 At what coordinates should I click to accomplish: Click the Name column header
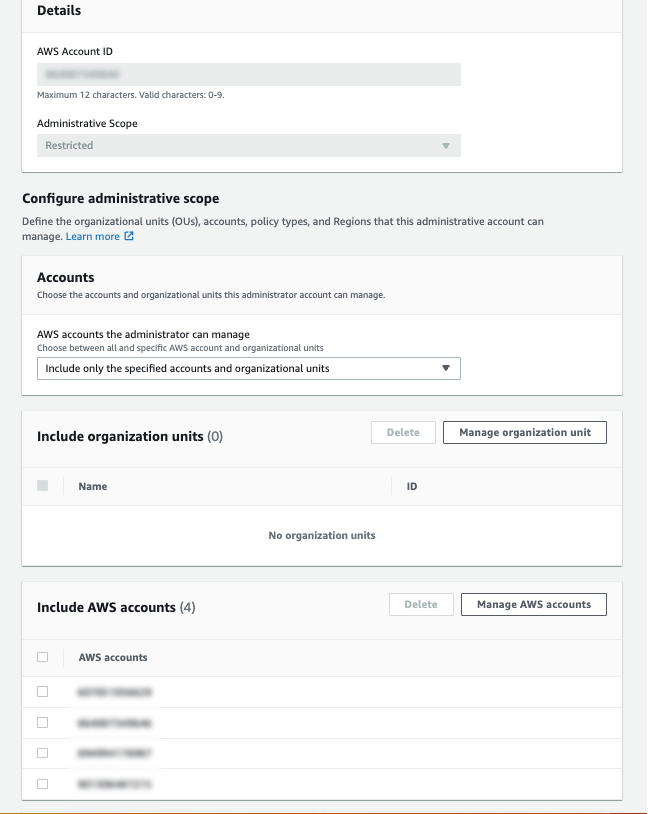pos(93,486)
